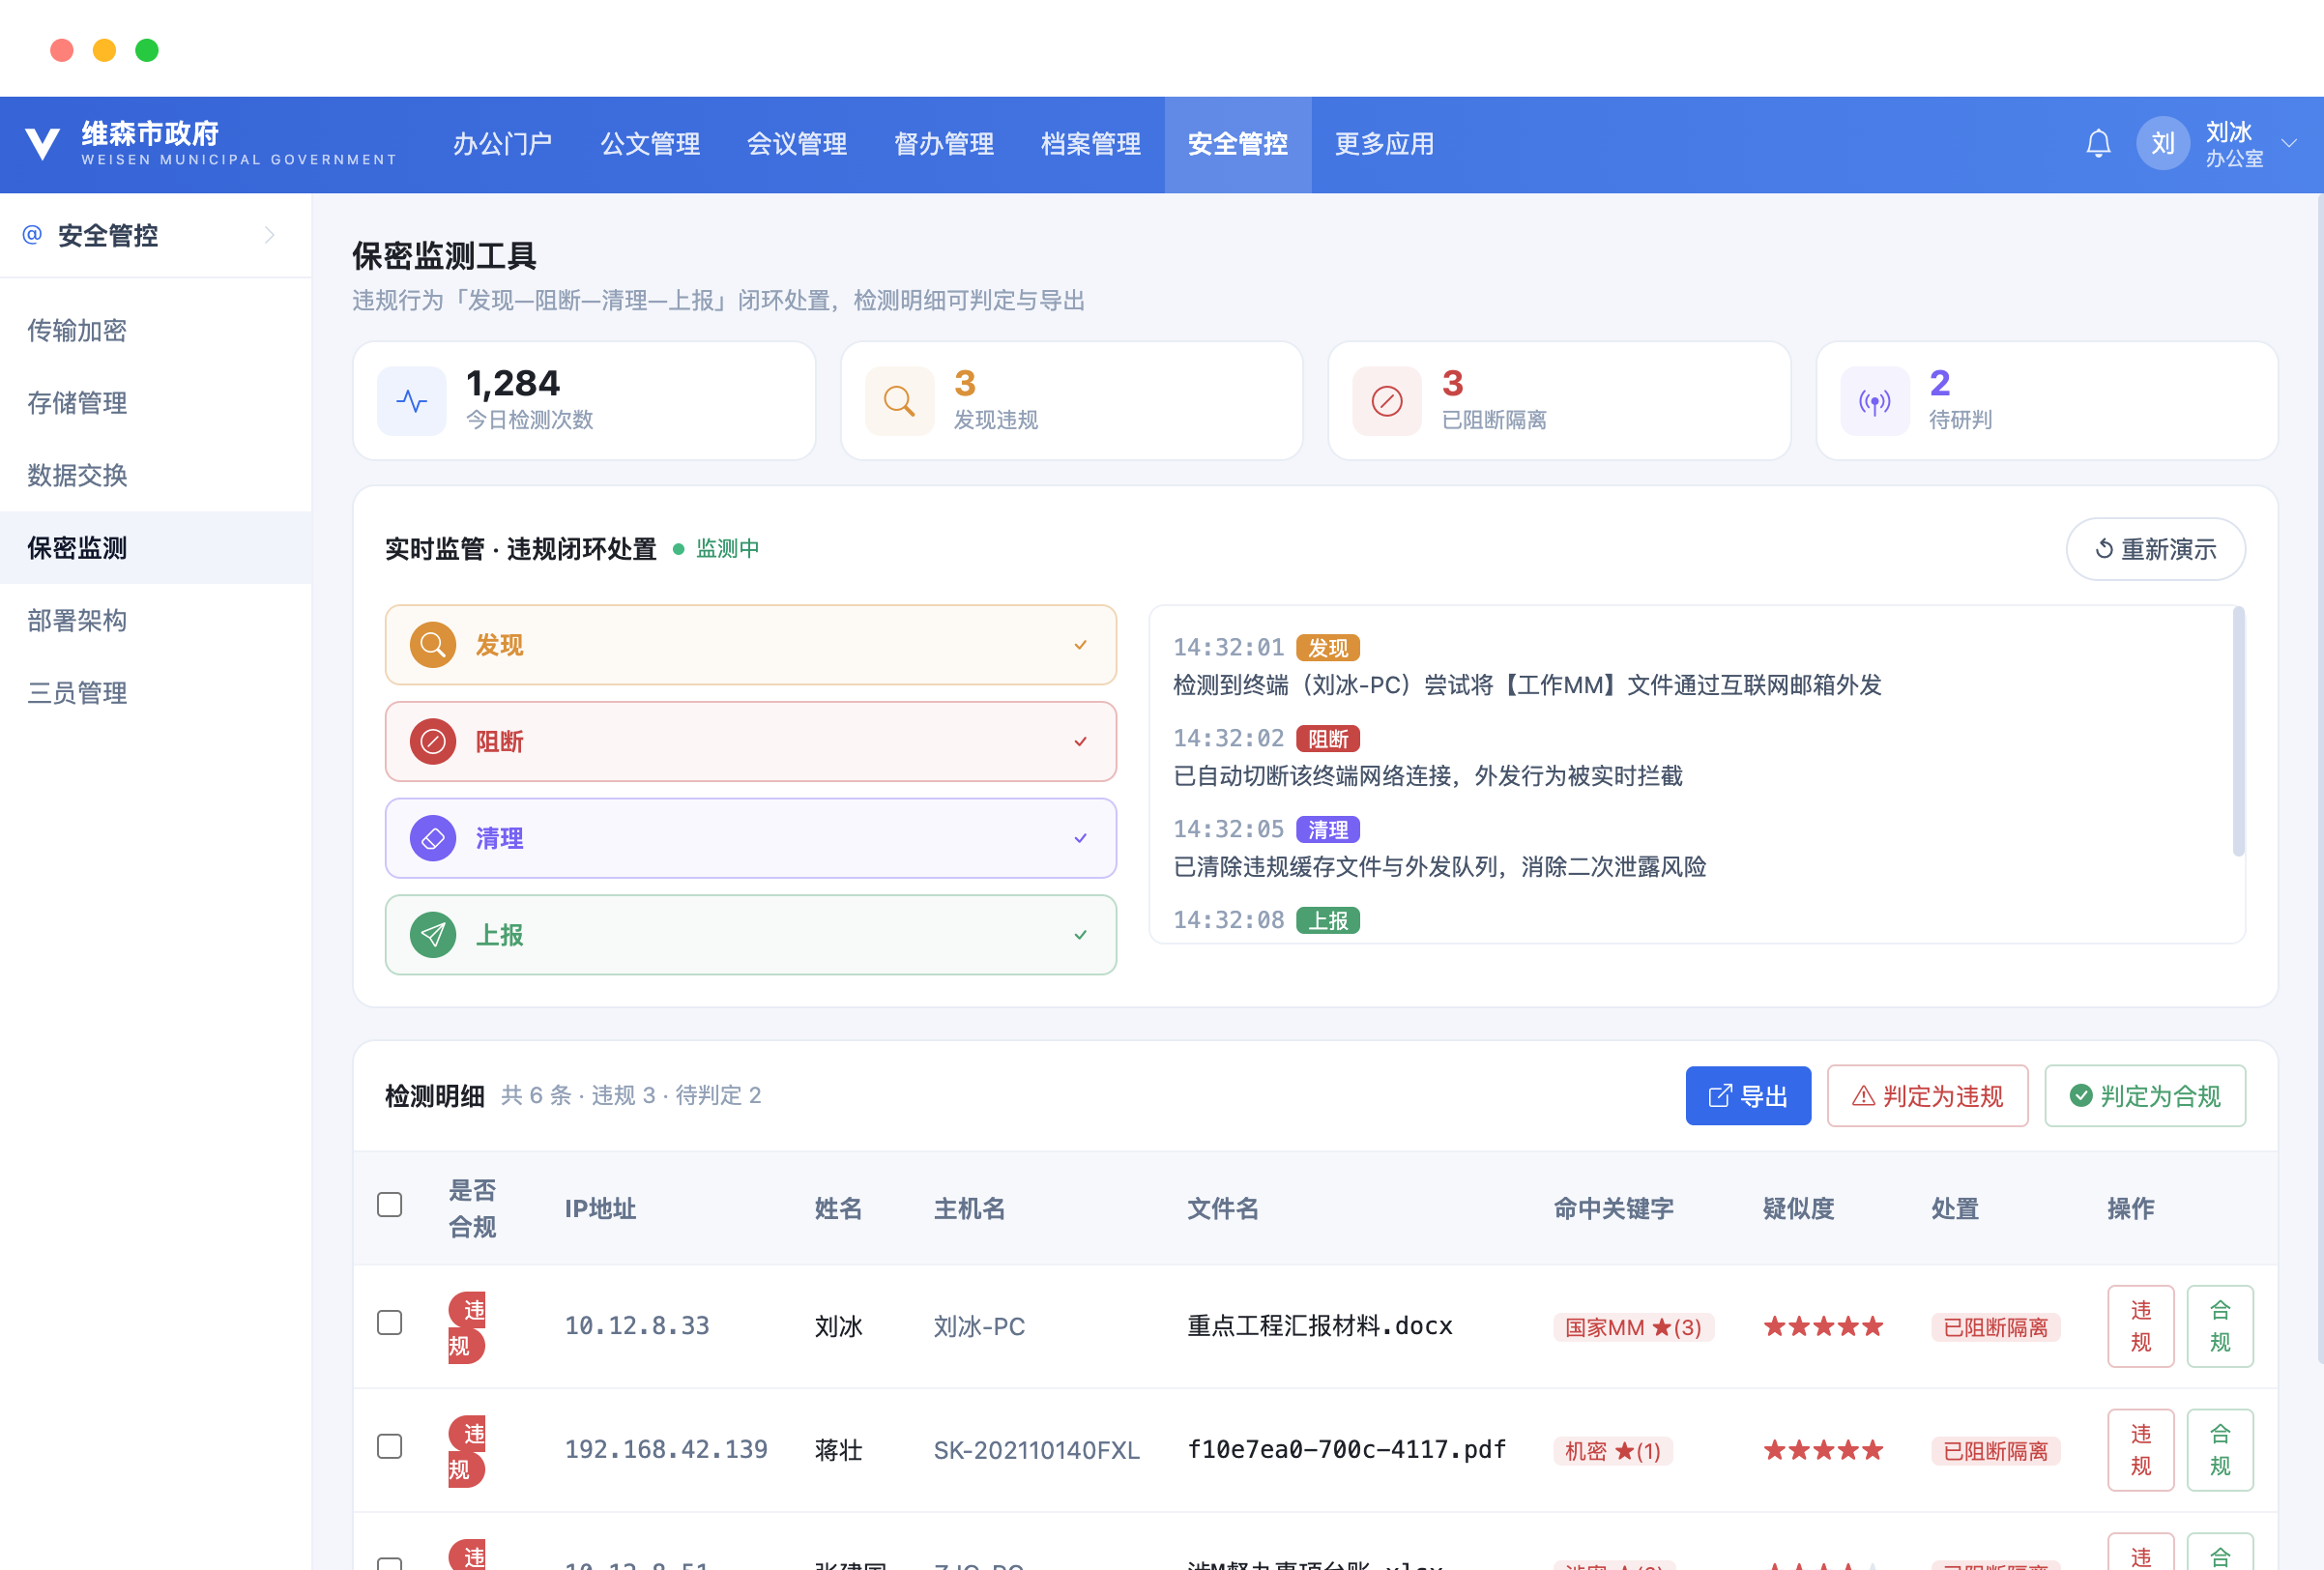Click the 重新演示 button
This screenshot has height=1570, width=2324.
(x=2155, y=549)
